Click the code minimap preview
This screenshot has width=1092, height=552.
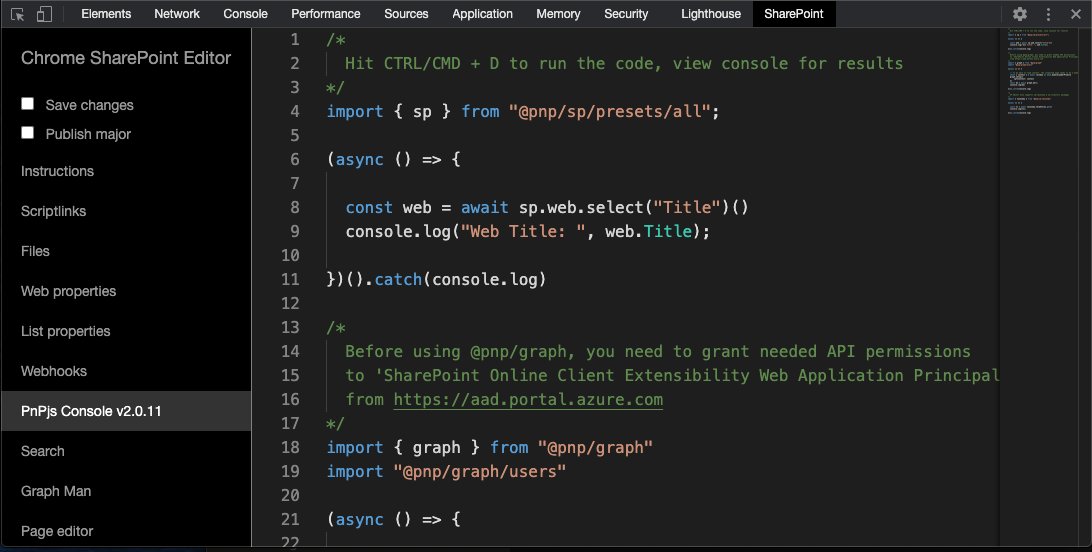1043,70
